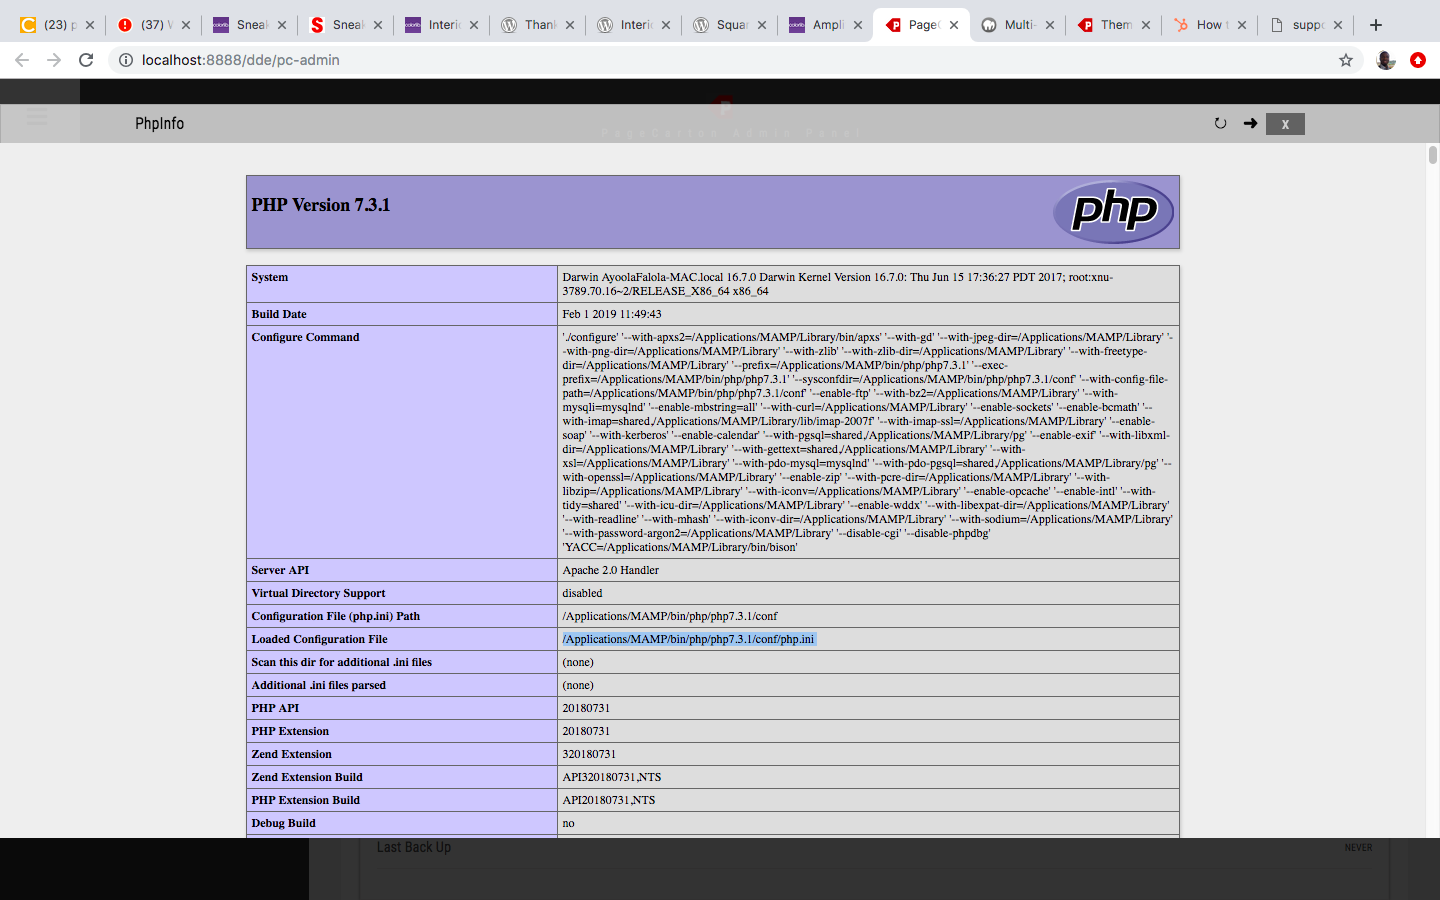
Task: Open the hamburger menu icon beside PhpInfo
Action: point(37,117)
